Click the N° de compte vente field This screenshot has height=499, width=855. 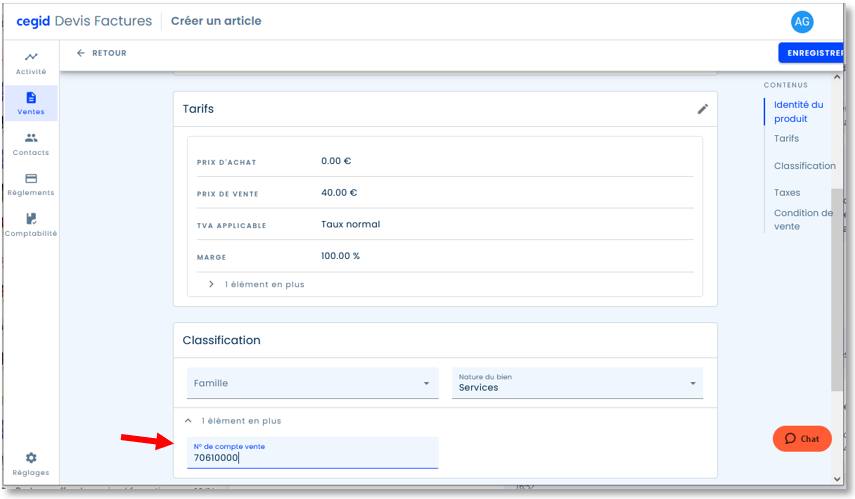point(312,453)
